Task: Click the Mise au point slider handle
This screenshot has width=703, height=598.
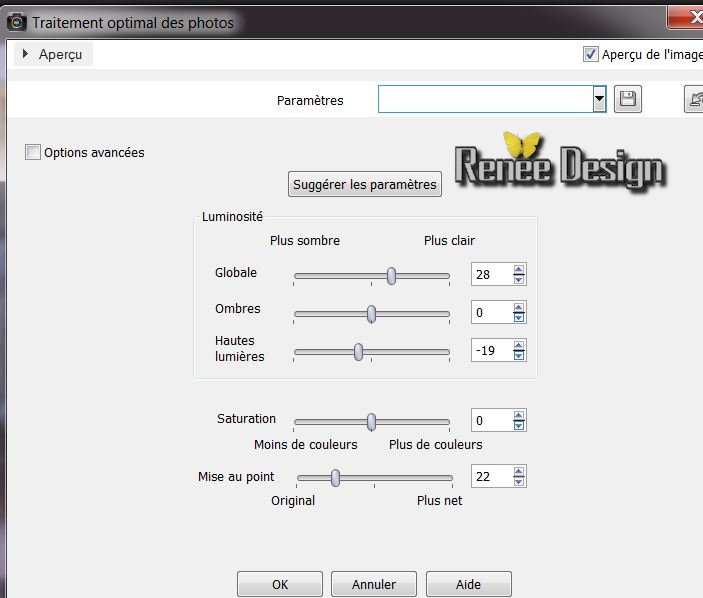Action: pos(335,478)
